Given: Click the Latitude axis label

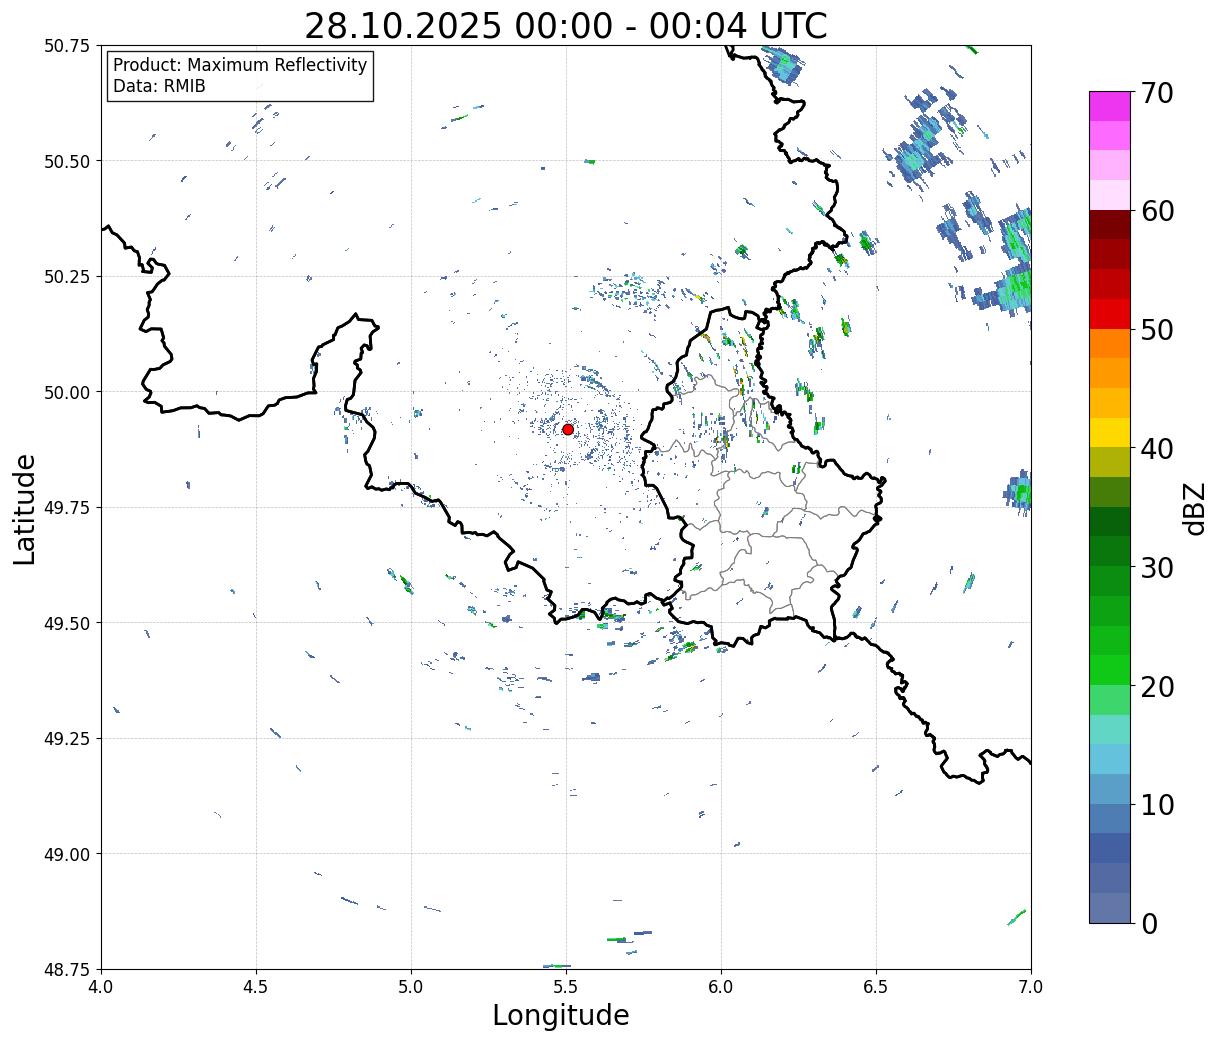Looking at the screenshot, I should 25,508.
